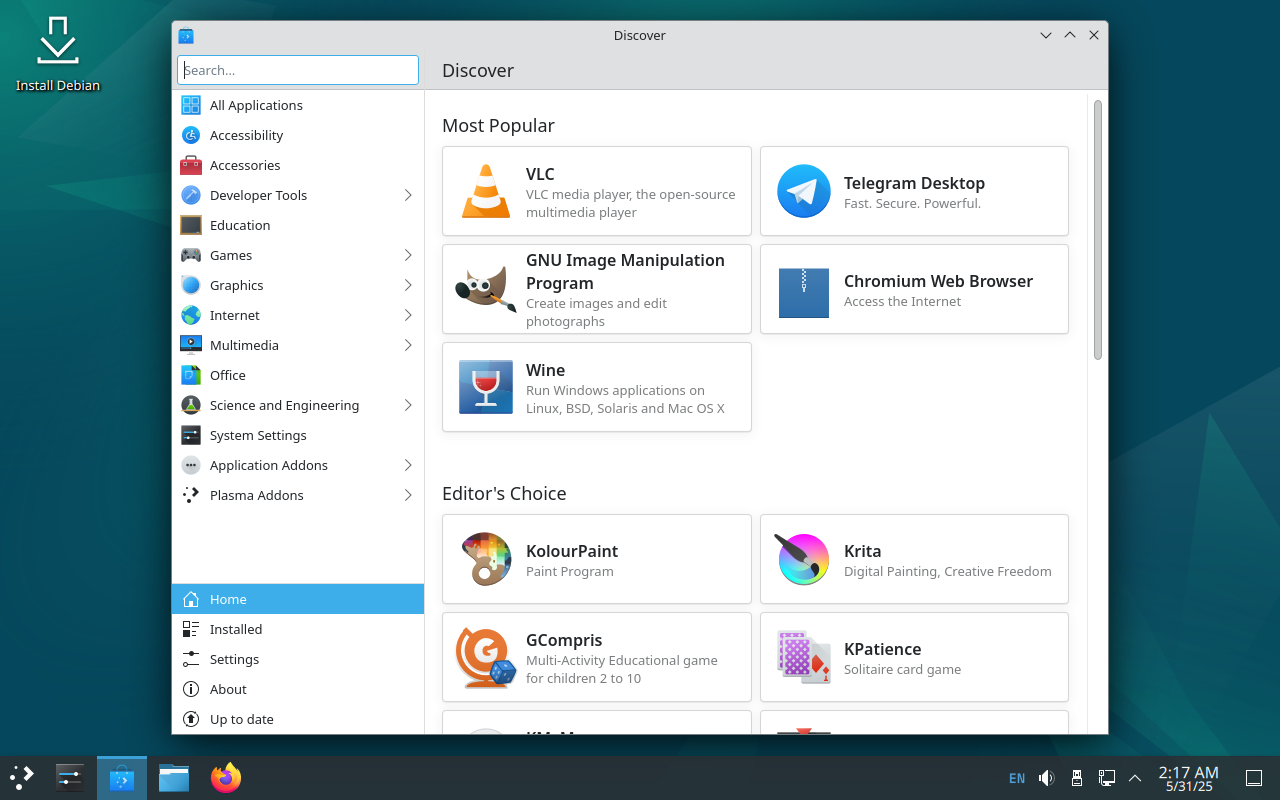Expand the Application Addons category
This screenshot has width=1280, height=800.
(408, 465)
